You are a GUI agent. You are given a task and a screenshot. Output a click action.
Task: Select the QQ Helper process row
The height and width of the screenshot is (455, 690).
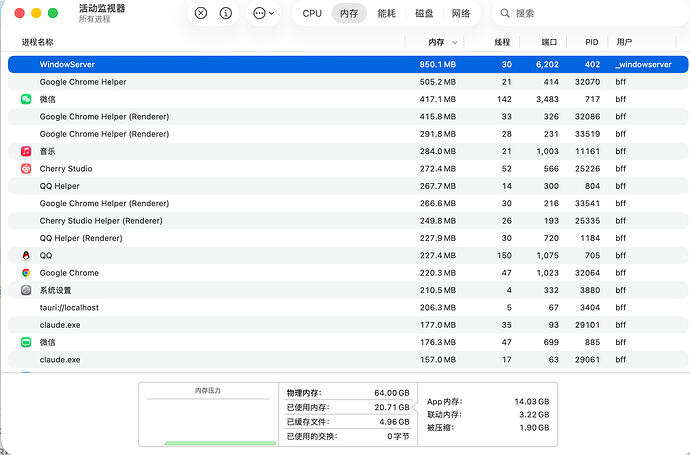(x=348, y=186)
